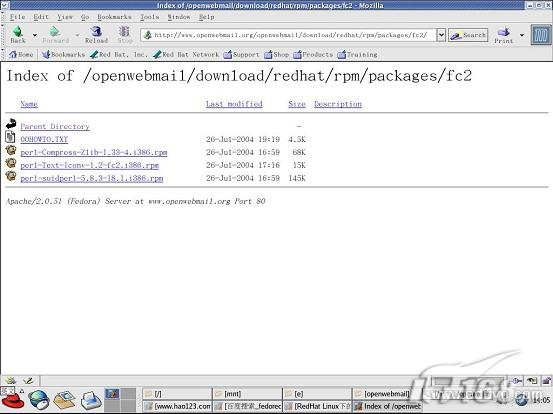The image size is (553, 414).
Task: Open Red Hat Network bookmark
Action: [186, 54]
